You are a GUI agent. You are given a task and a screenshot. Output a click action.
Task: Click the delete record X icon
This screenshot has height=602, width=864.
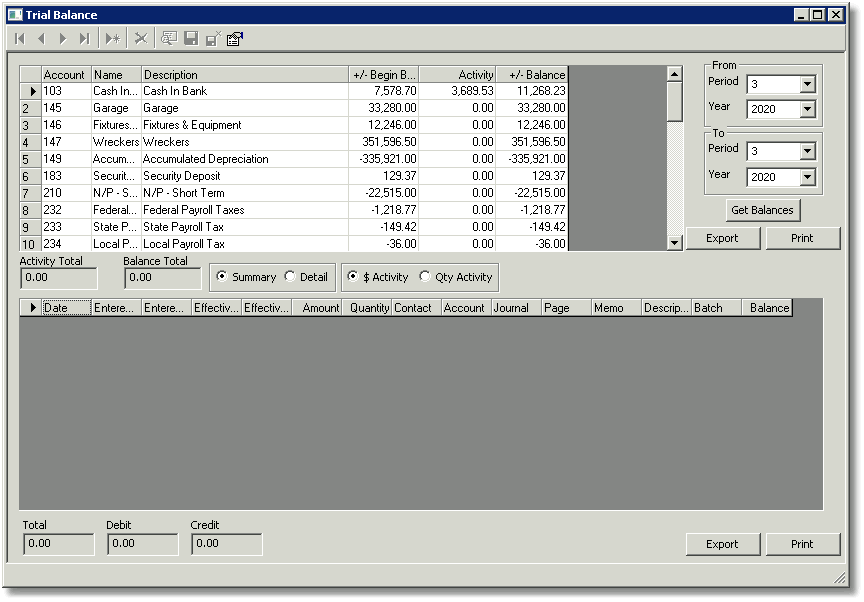141,39
